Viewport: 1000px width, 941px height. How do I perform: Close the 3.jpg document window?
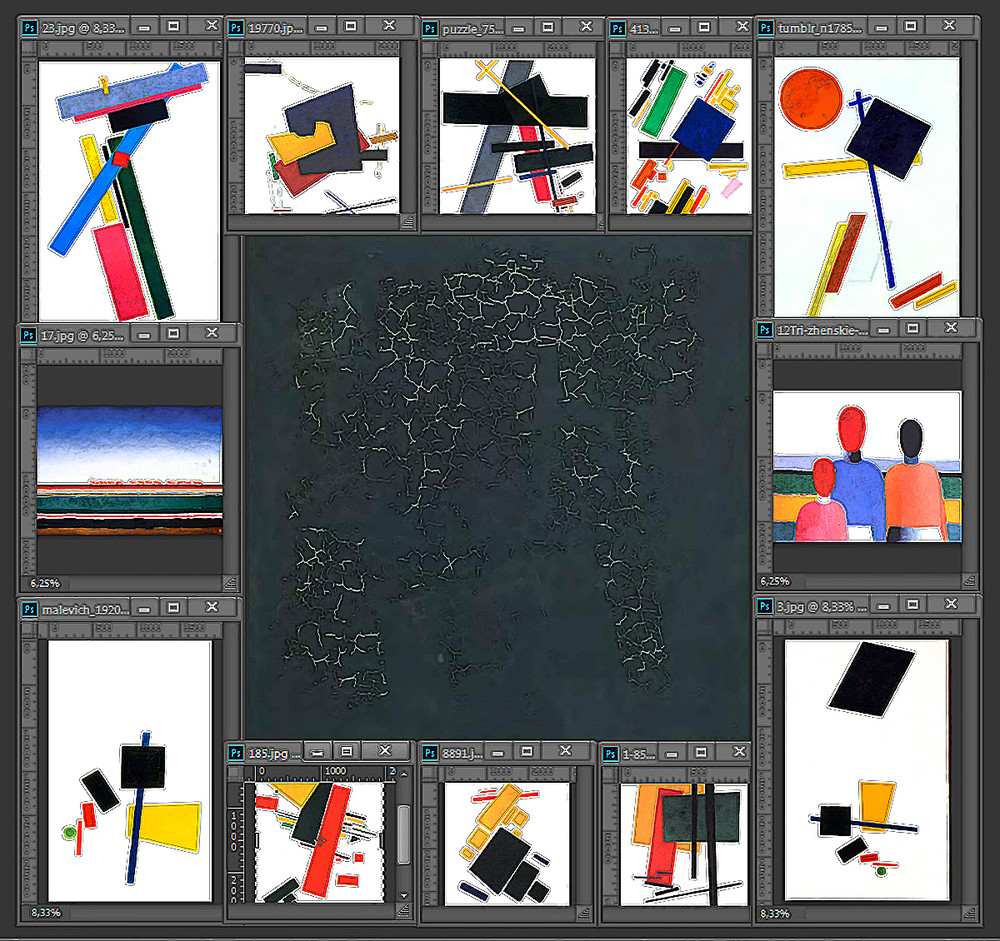tap(951, 604)
